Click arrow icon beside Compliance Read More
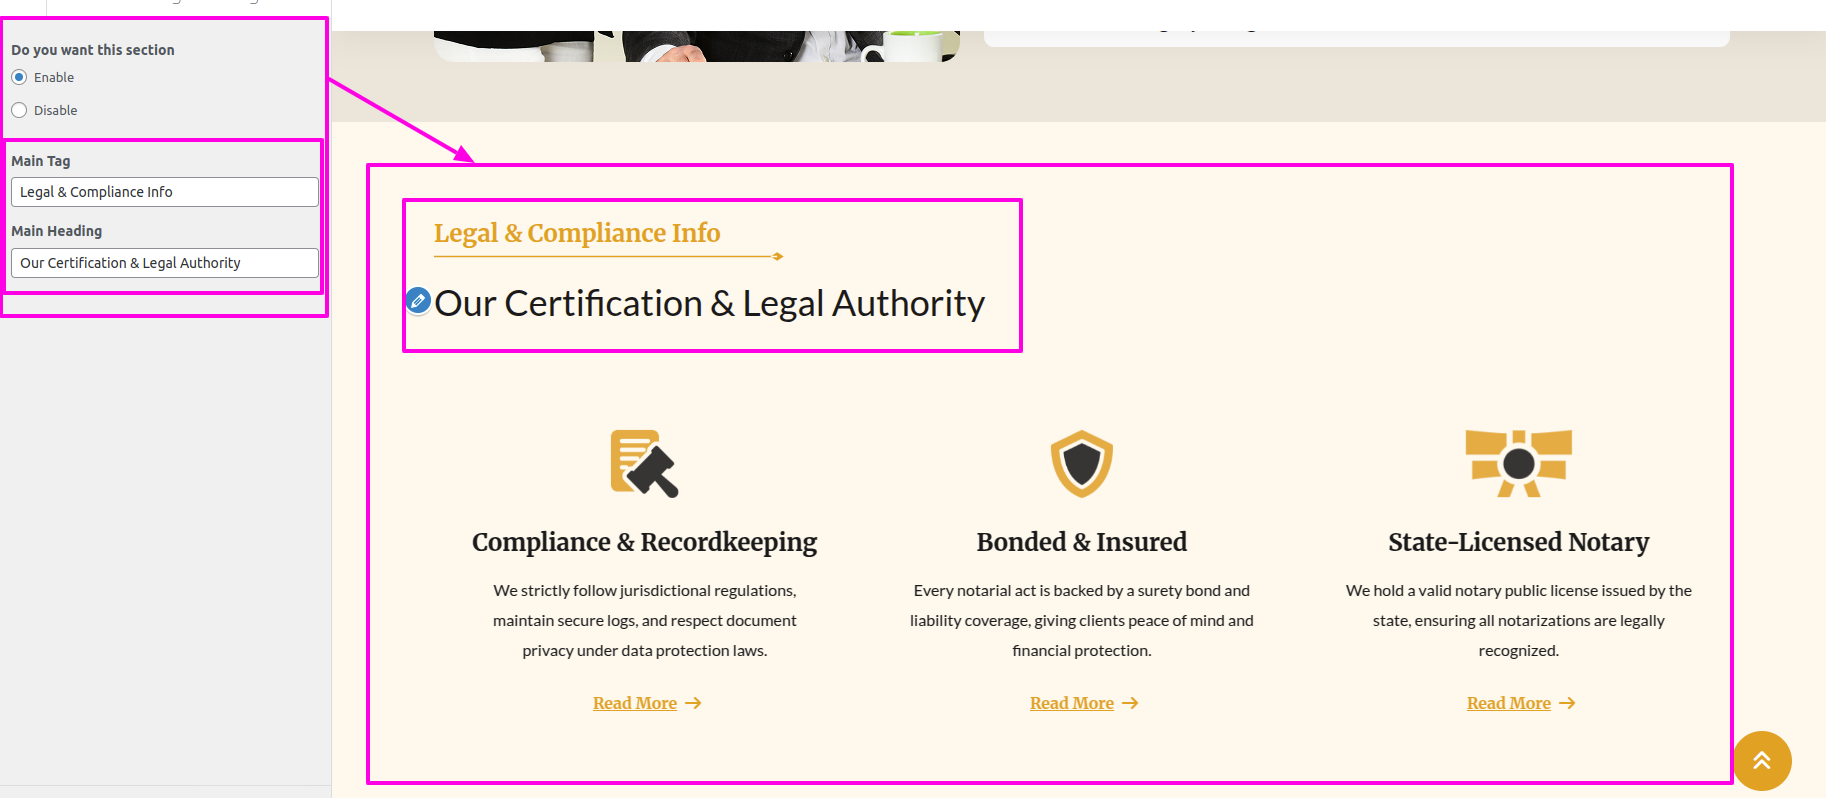 [x=693, y=704]
